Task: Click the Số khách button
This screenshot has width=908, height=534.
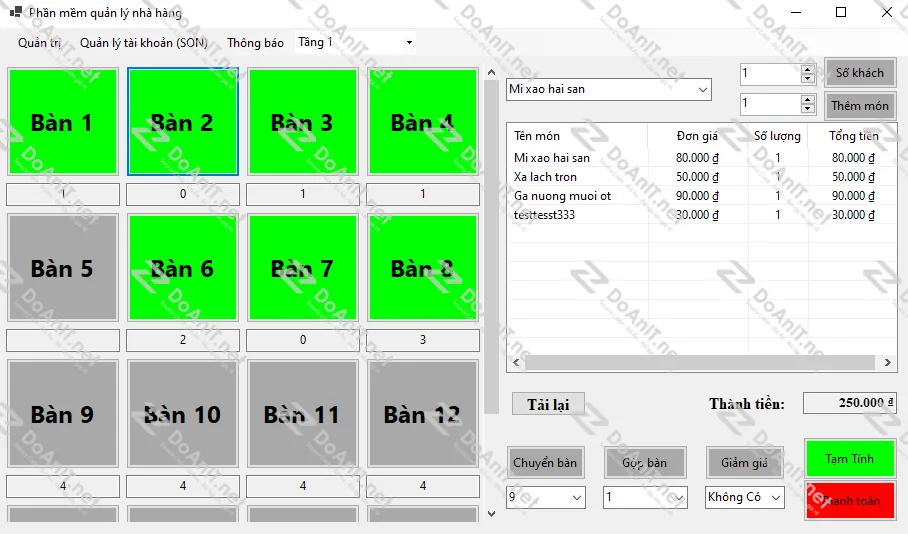Action: coord(859,73)
